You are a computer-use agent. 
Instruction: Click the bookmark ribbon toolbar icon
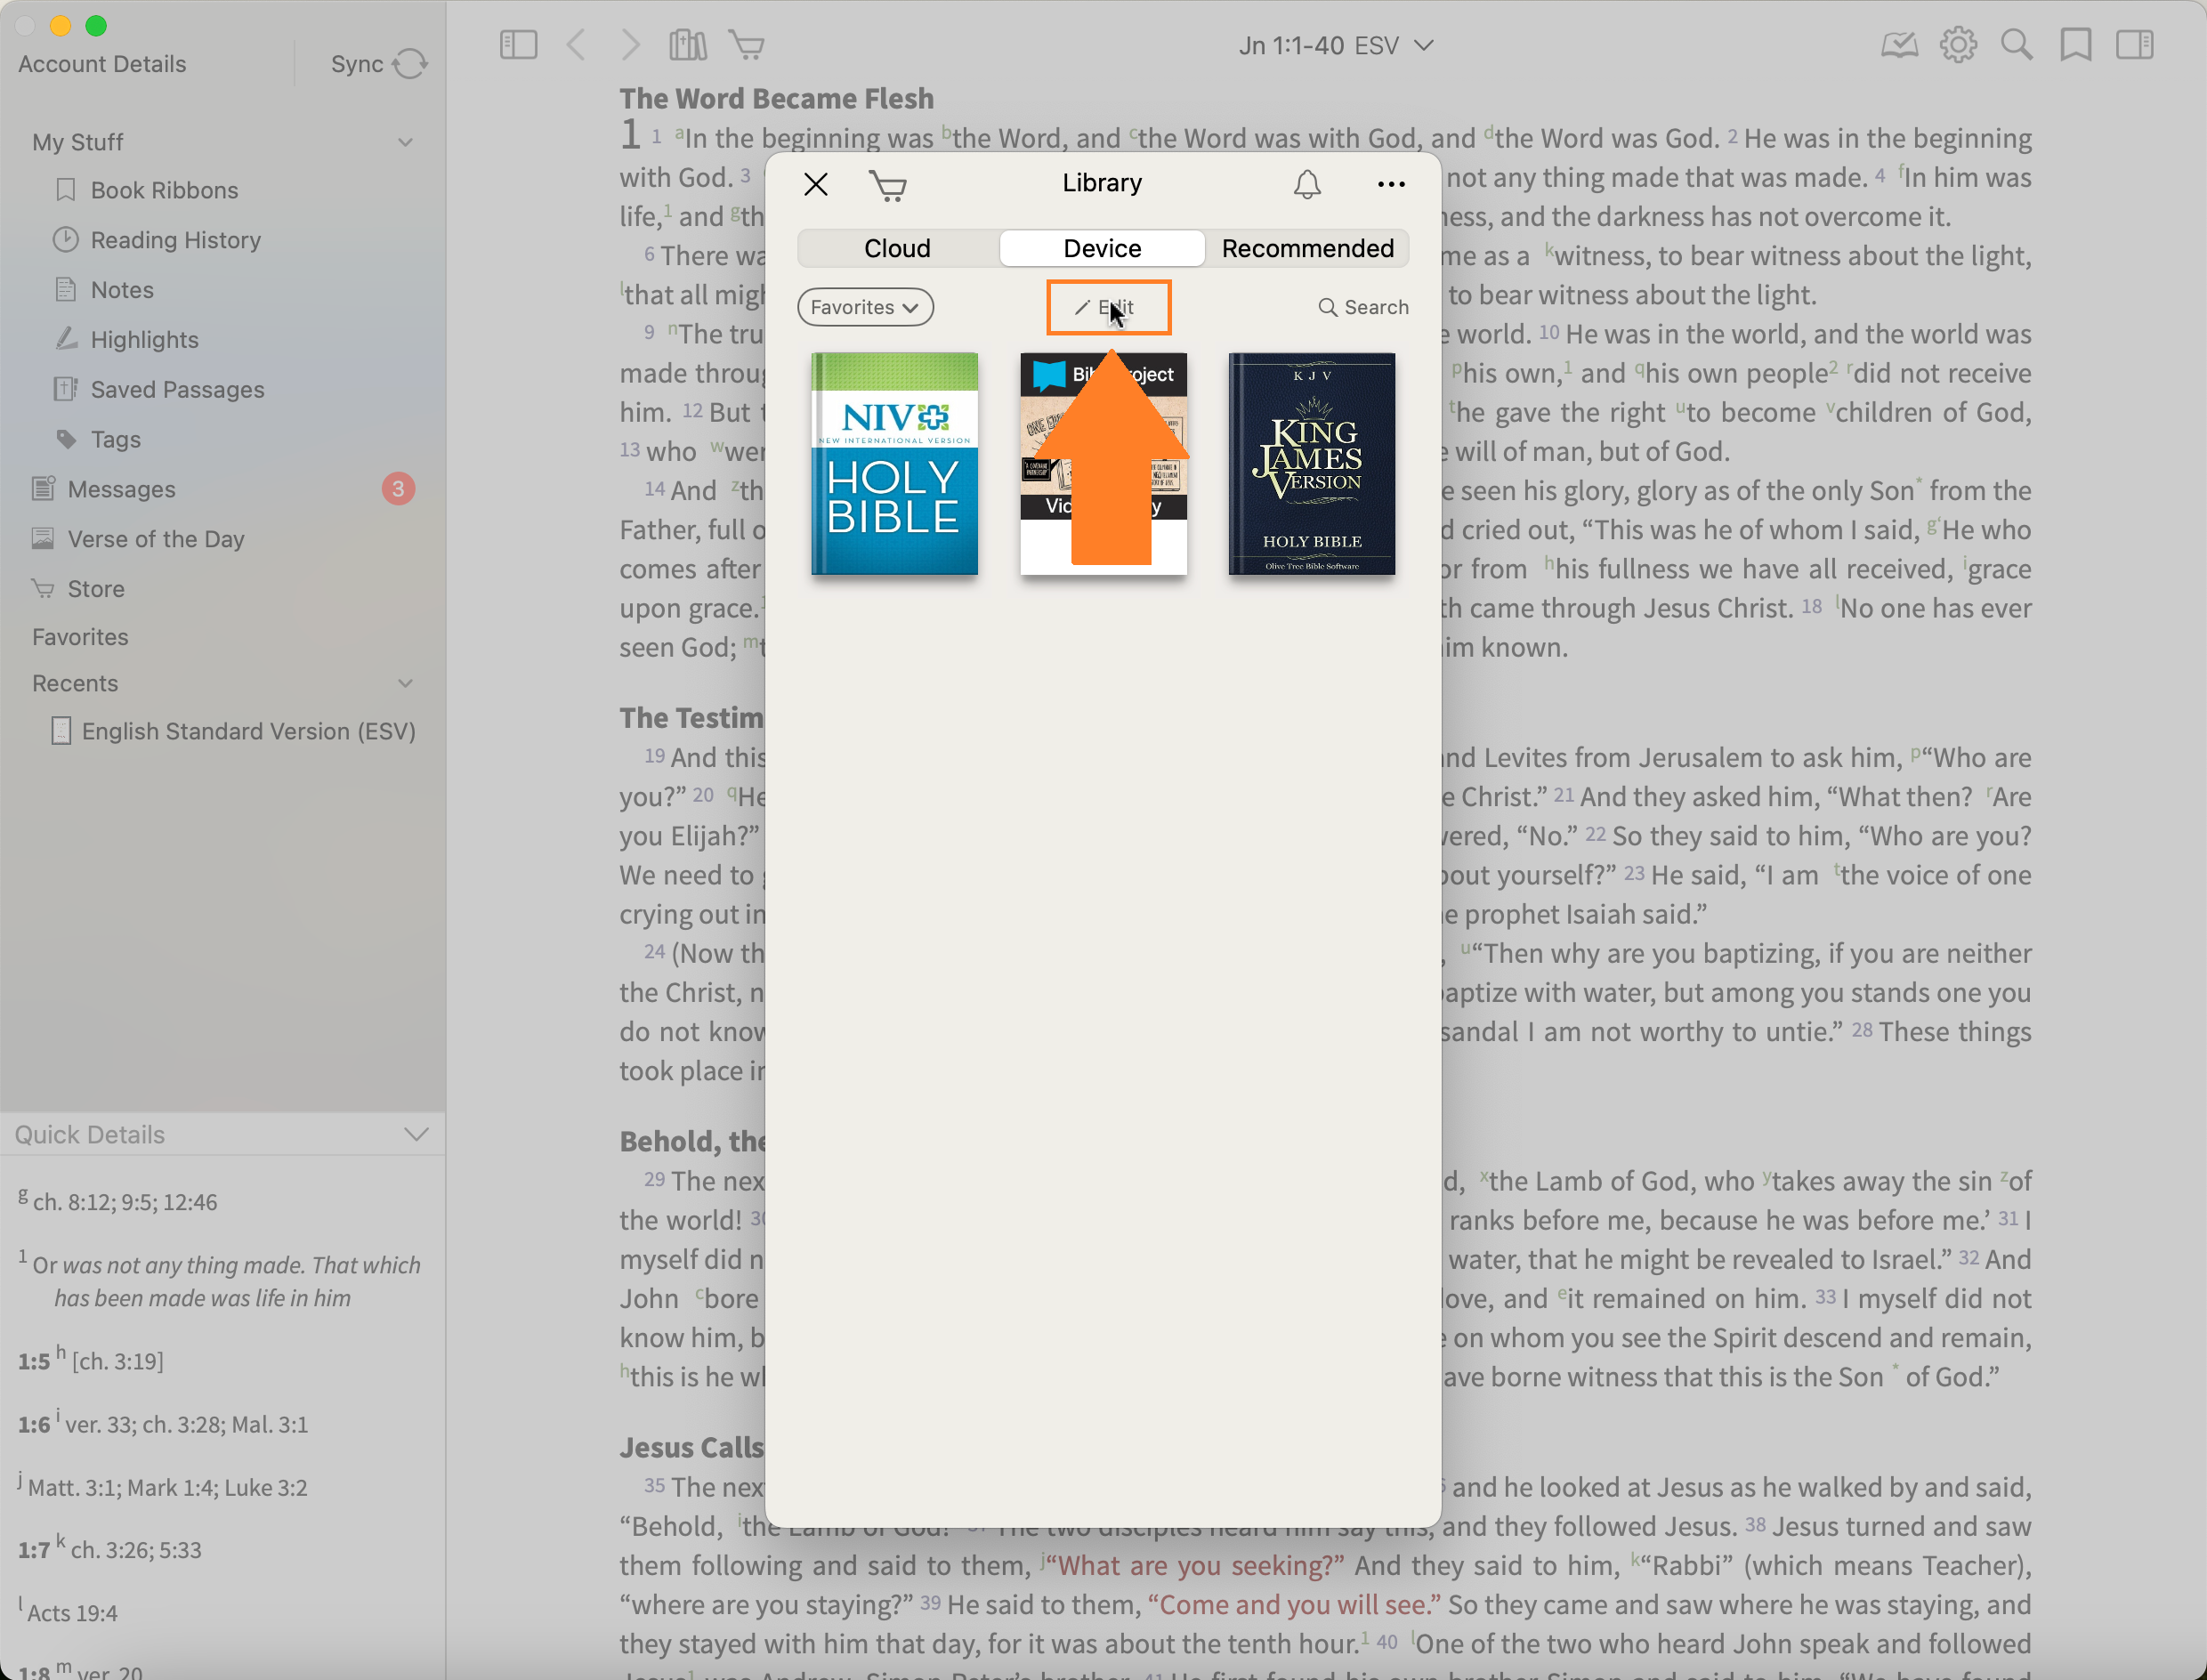click(x=2076, y=45)
